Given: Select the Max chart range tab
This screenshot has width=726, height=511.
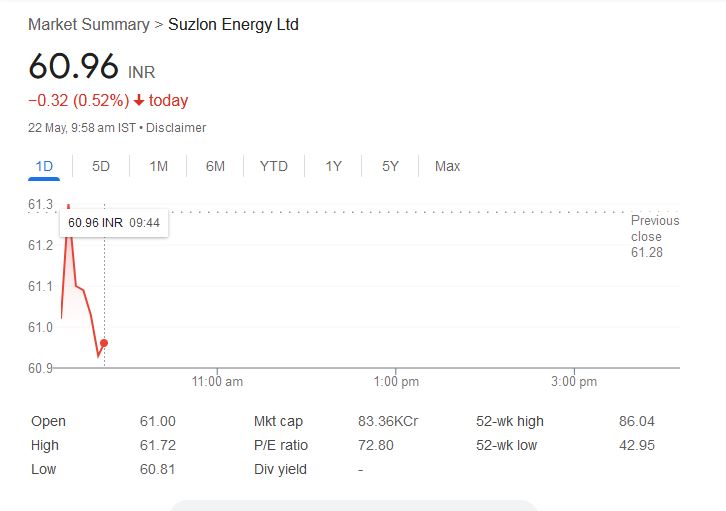Looking at the screenshot, I should [447, 166].
